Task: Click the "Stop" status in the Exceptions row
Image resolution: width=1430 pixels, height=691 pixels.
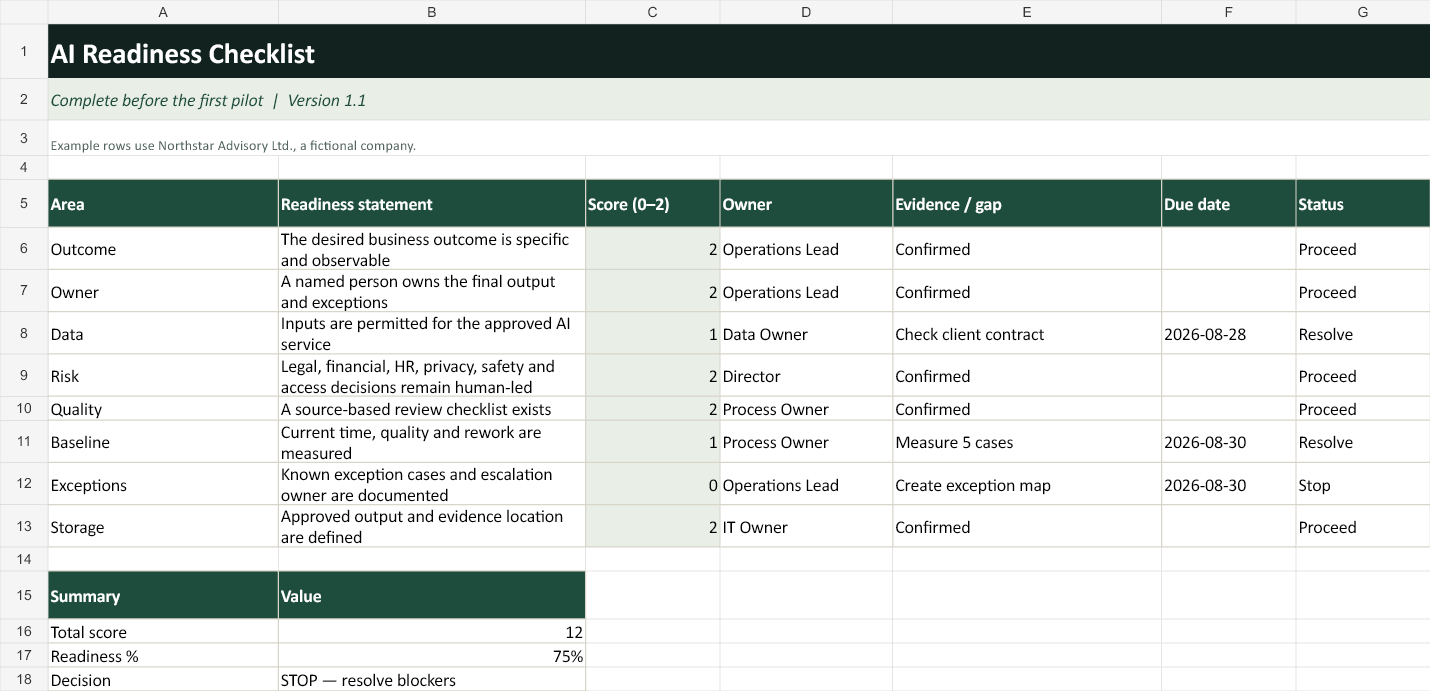Action: [1363, 485]
